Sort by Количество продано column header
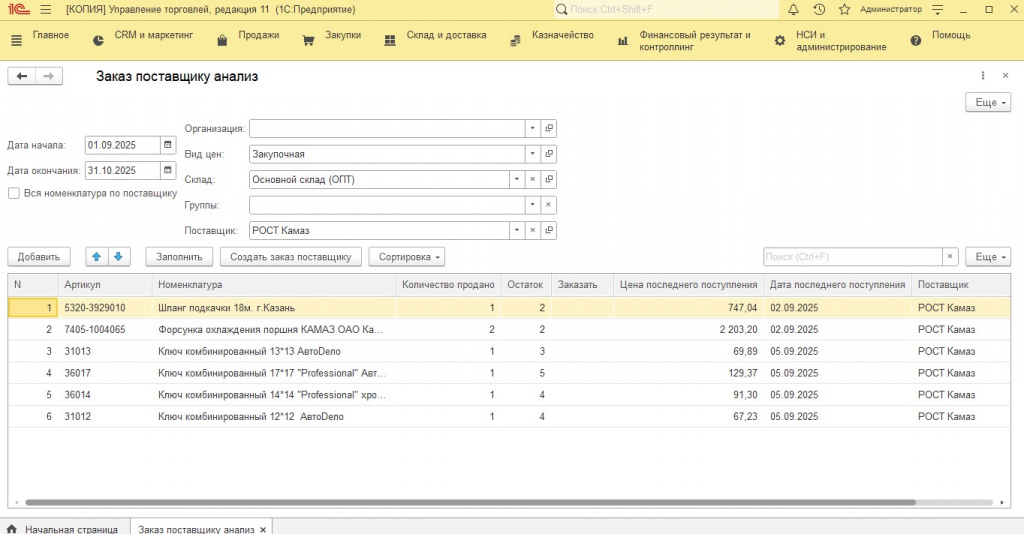This screenshot has width=1024, height=534. click(x=448, y=285)
